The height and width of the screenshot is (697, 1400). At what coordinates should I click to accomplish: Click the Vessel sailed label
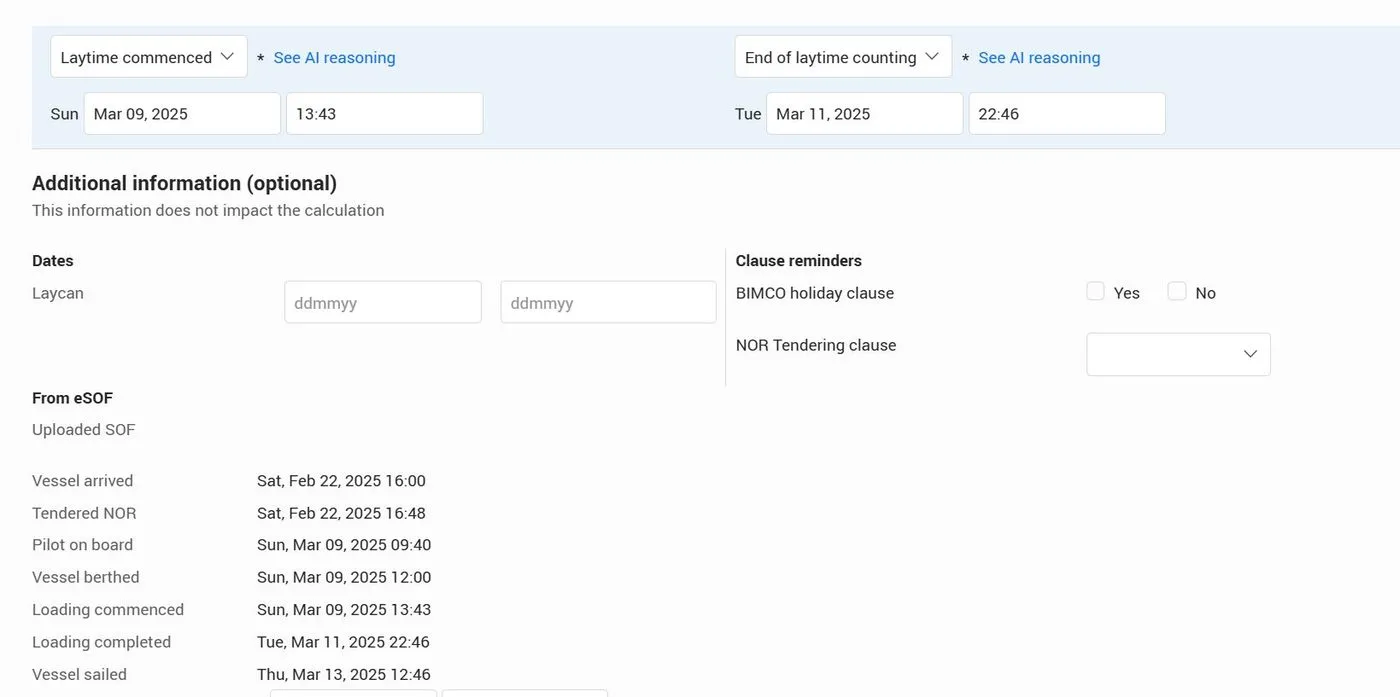click(79, 674)
